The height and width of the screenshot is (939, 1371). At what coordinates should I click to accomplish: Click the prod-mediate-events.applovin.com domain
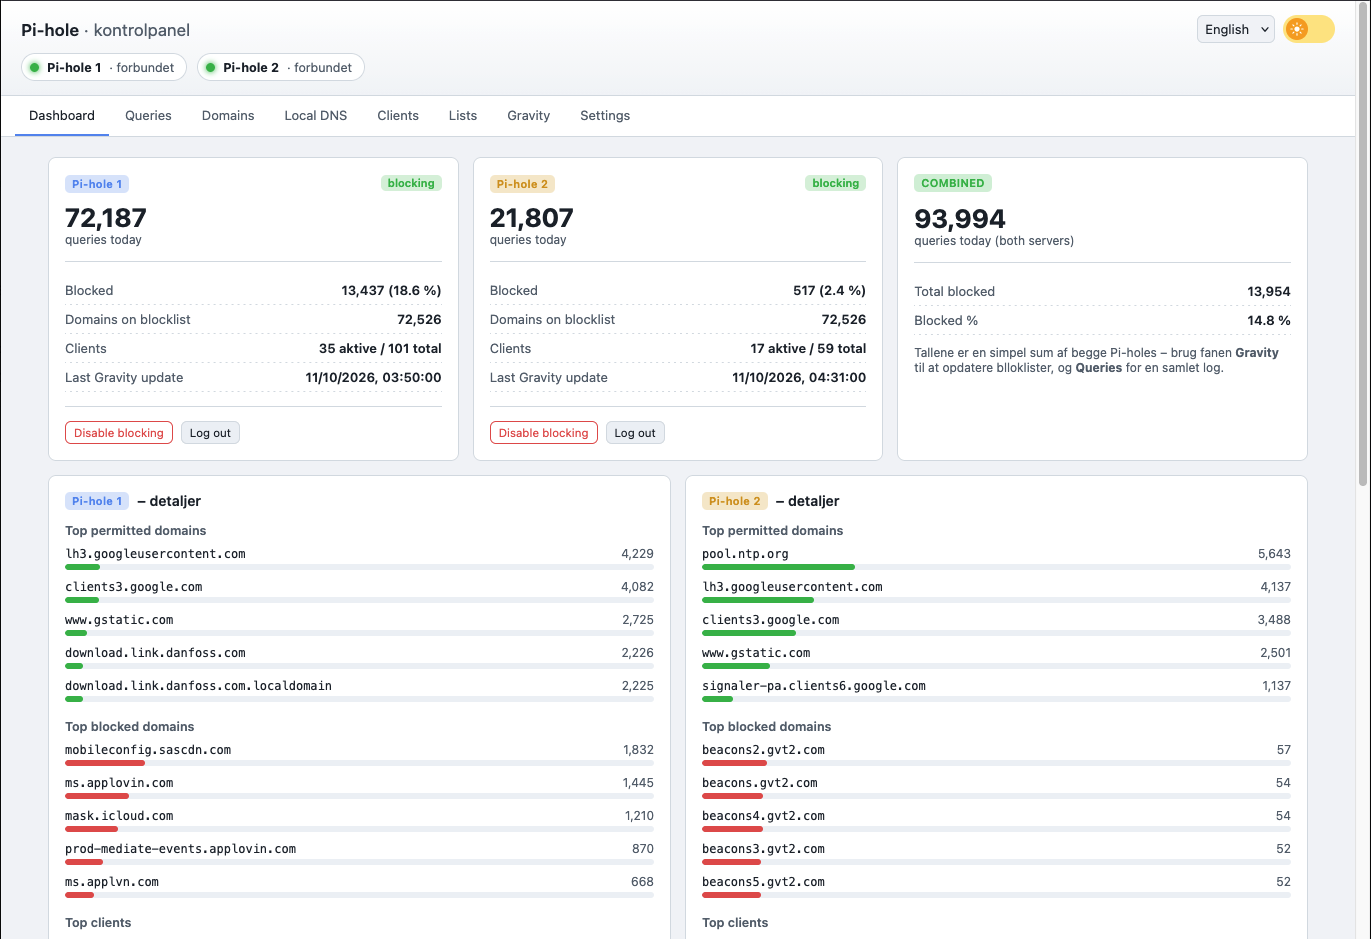(x=181, y=849)
